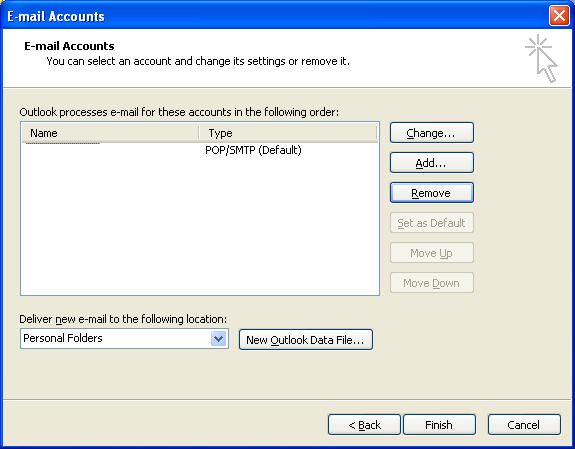This screenshot has height=449, width=575.
Task: Go back with the < Back button
Action: pos(364,425)
